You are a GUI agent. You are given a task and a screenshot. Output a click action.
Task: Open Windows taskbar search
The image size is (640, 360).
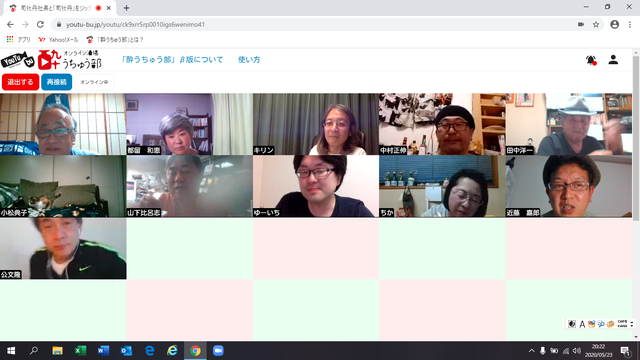[34, 351]
